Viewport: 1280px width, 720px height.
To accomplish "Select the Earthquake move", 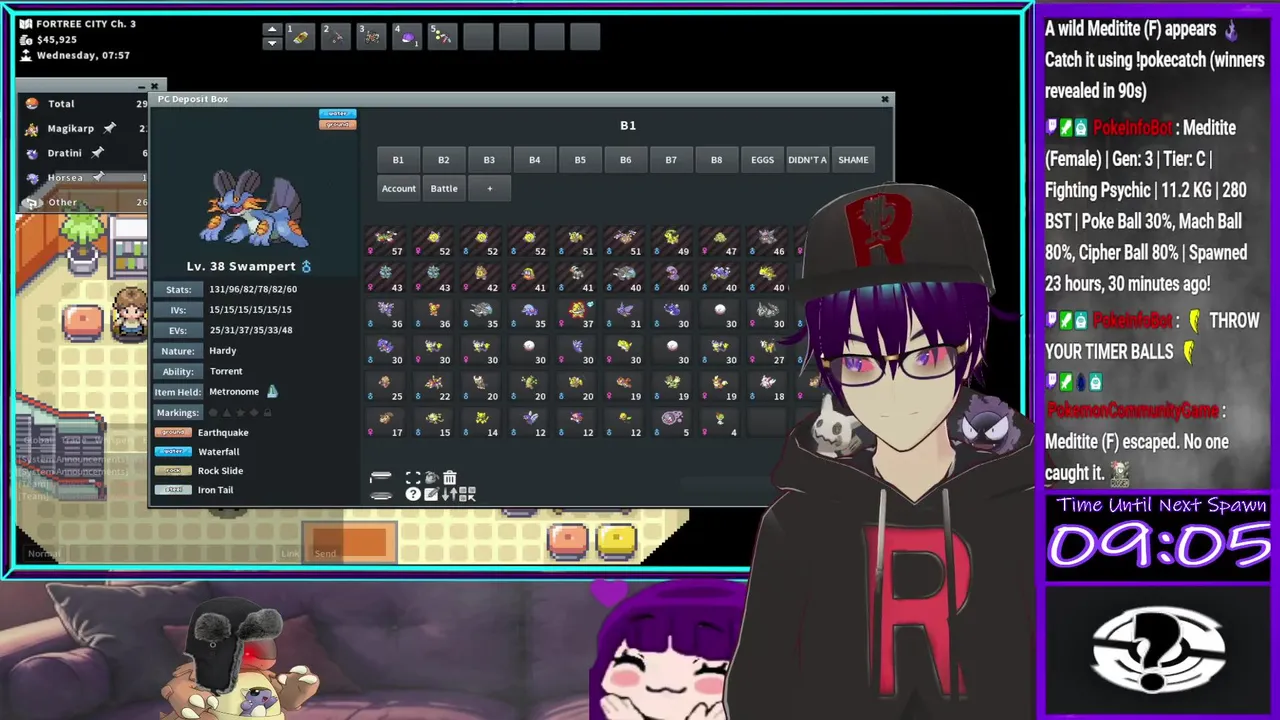I will 223,432.
